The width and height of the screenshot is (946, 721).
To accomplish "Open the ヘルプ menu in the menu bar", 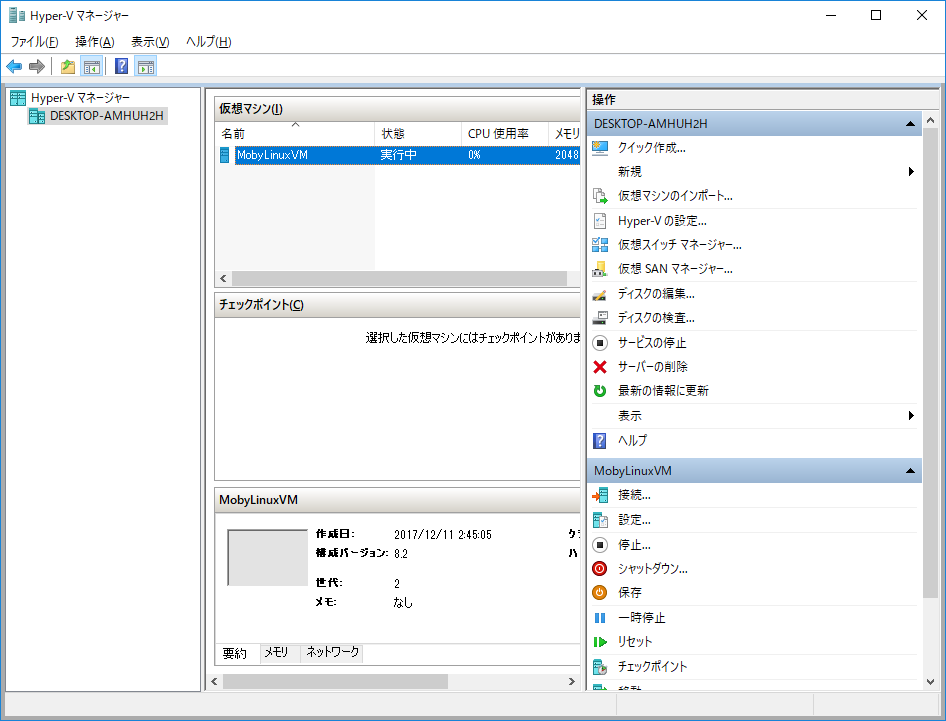I will [208, 42].
